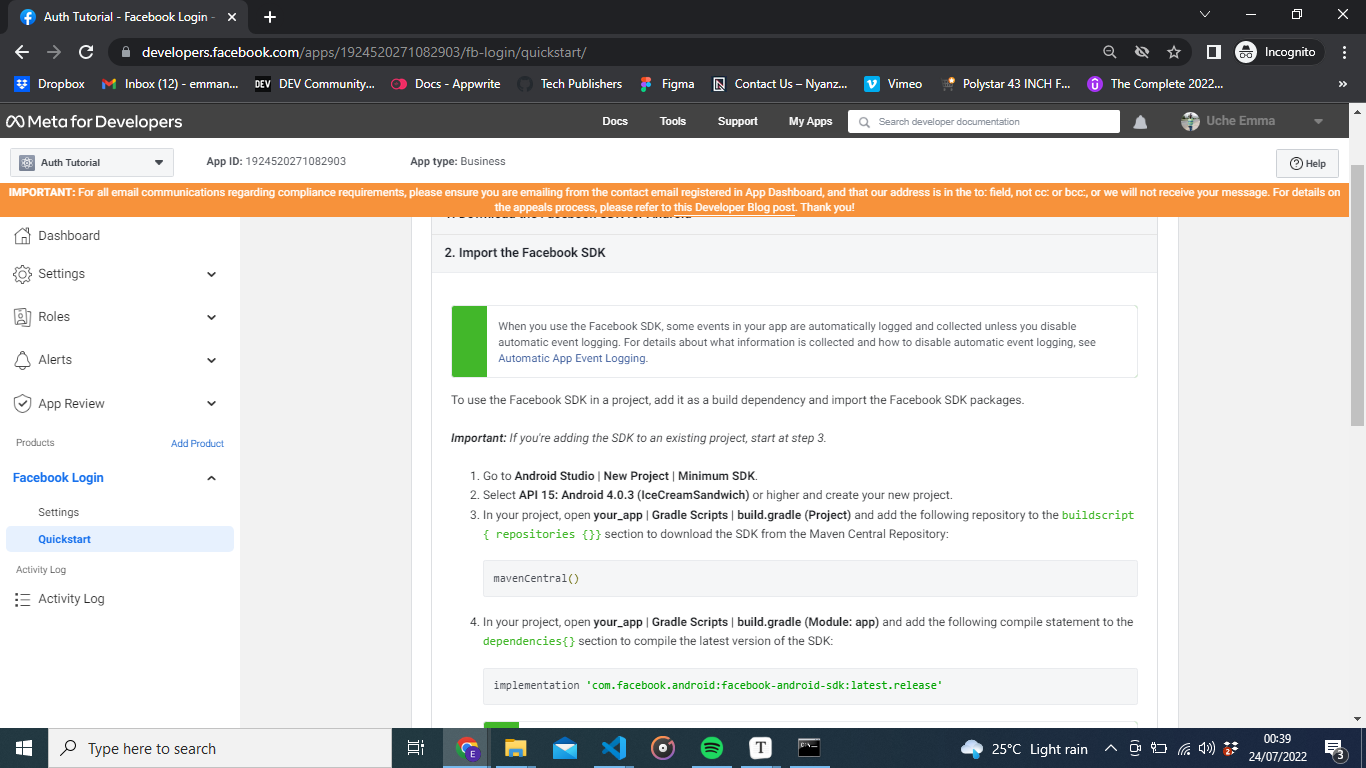1366x768 pixels.
Task: Expand the Settings sidebar section chevron
Action: 211,274
